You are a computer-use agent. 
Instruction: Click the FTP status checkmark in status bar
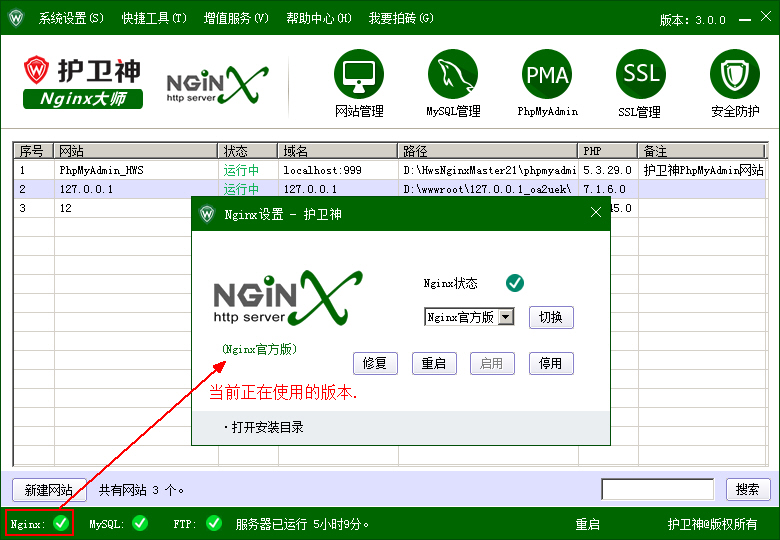213,523
